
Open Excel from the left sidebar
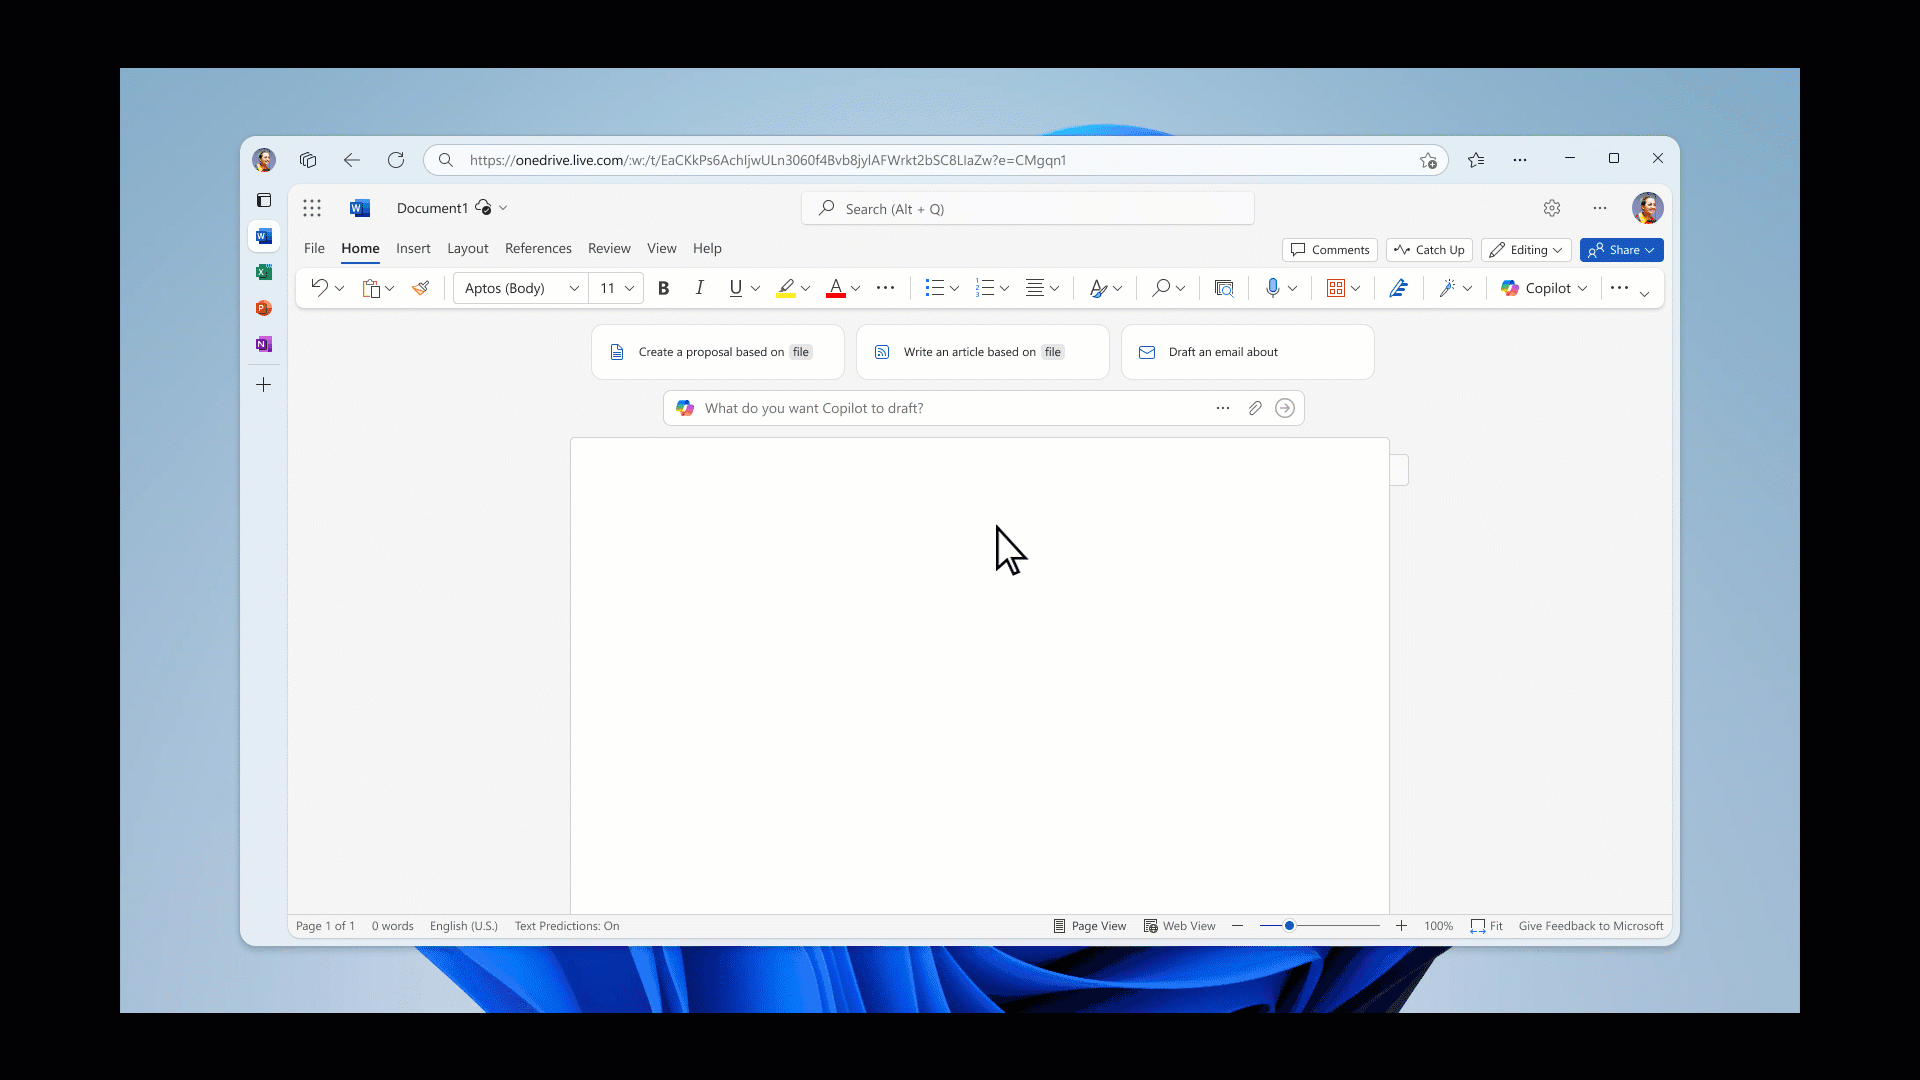pyautogui.click(x=264, y=272)
